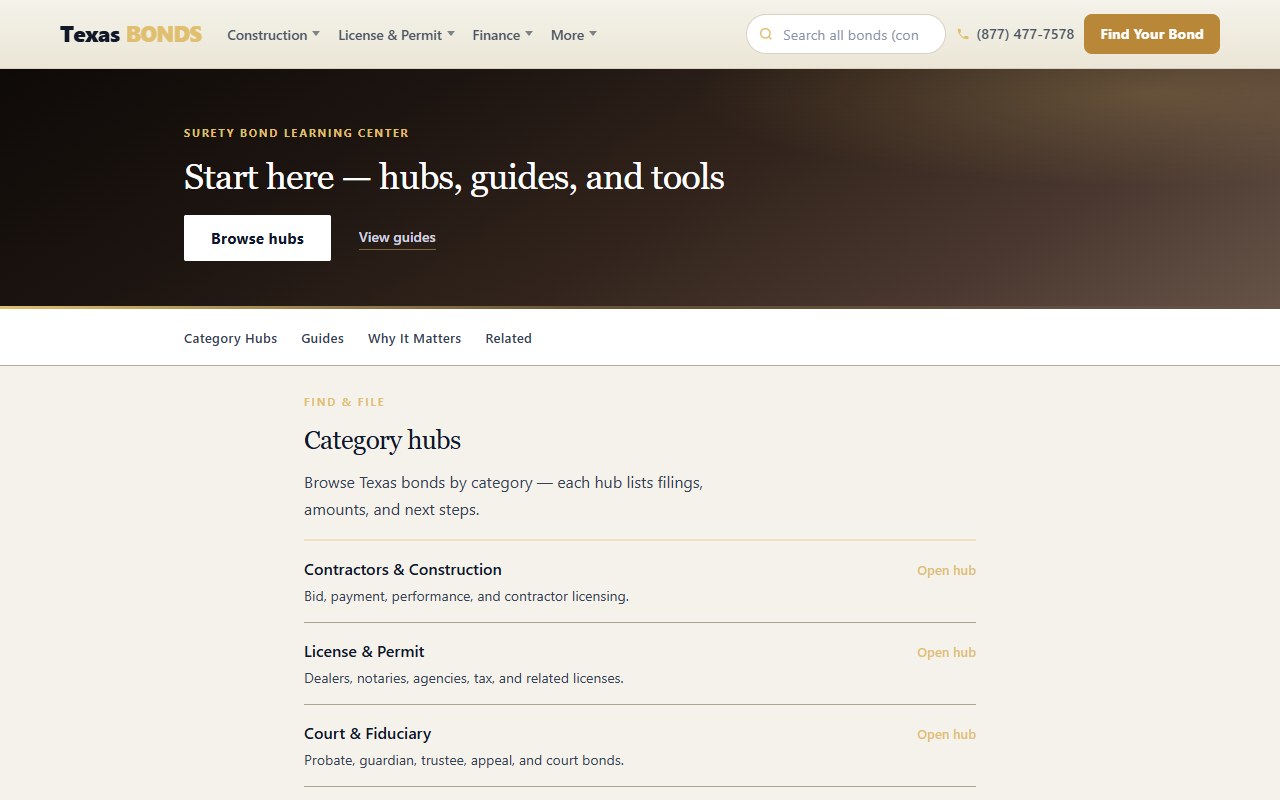Click the "Bid, payment, performance" description text
Viewport: 1280px width, 800px height.
(467, 596)
